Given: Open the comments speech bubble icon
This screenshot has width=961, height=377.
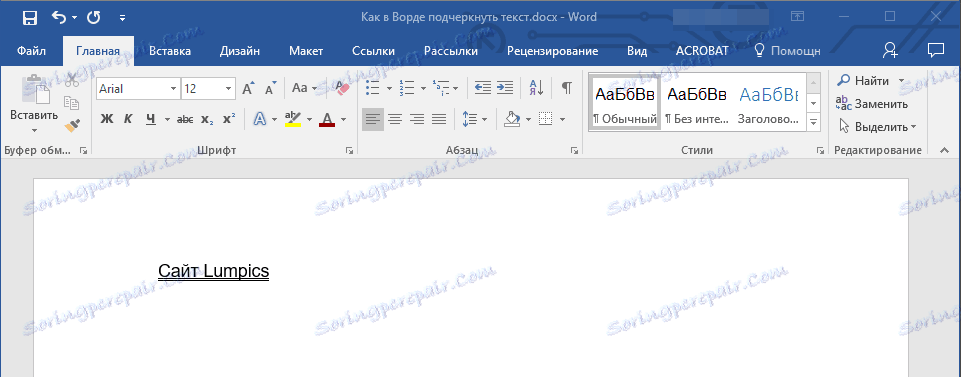Looking at the screenshot, I should [x=935, y=50].
